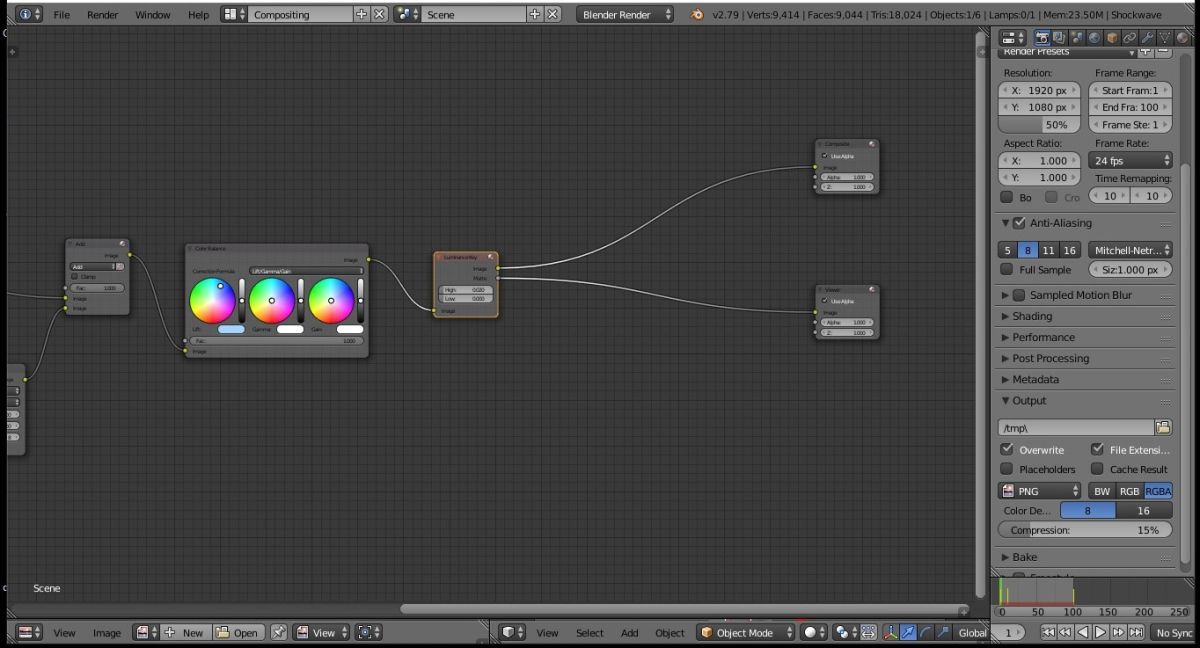Image resolution: width=1200 pixels, height=648 pixels.
Task: Delete the Compositing screen layout (X)
Action: (x=379, y=14)
